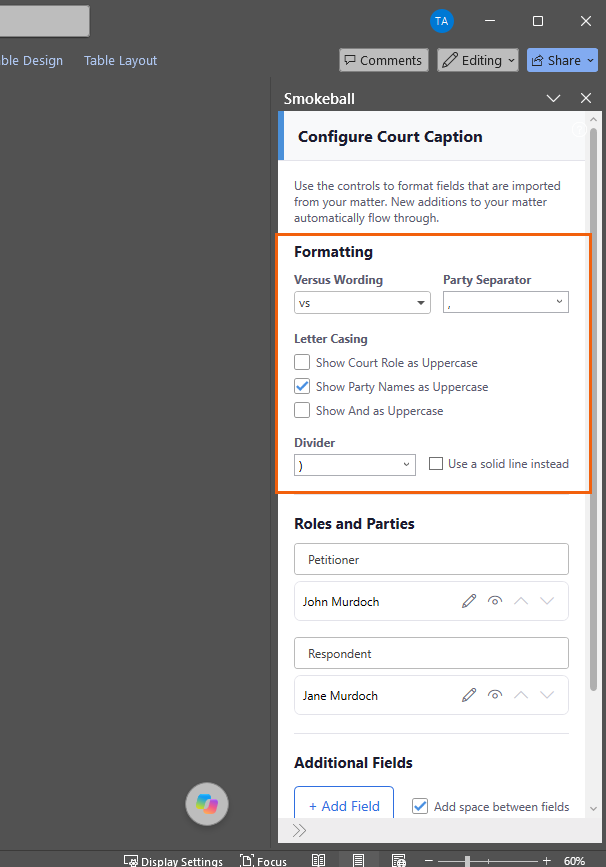Click the Copilot floating icon
This screenshot has width=606, height=867.
click(x=207, y=804)
